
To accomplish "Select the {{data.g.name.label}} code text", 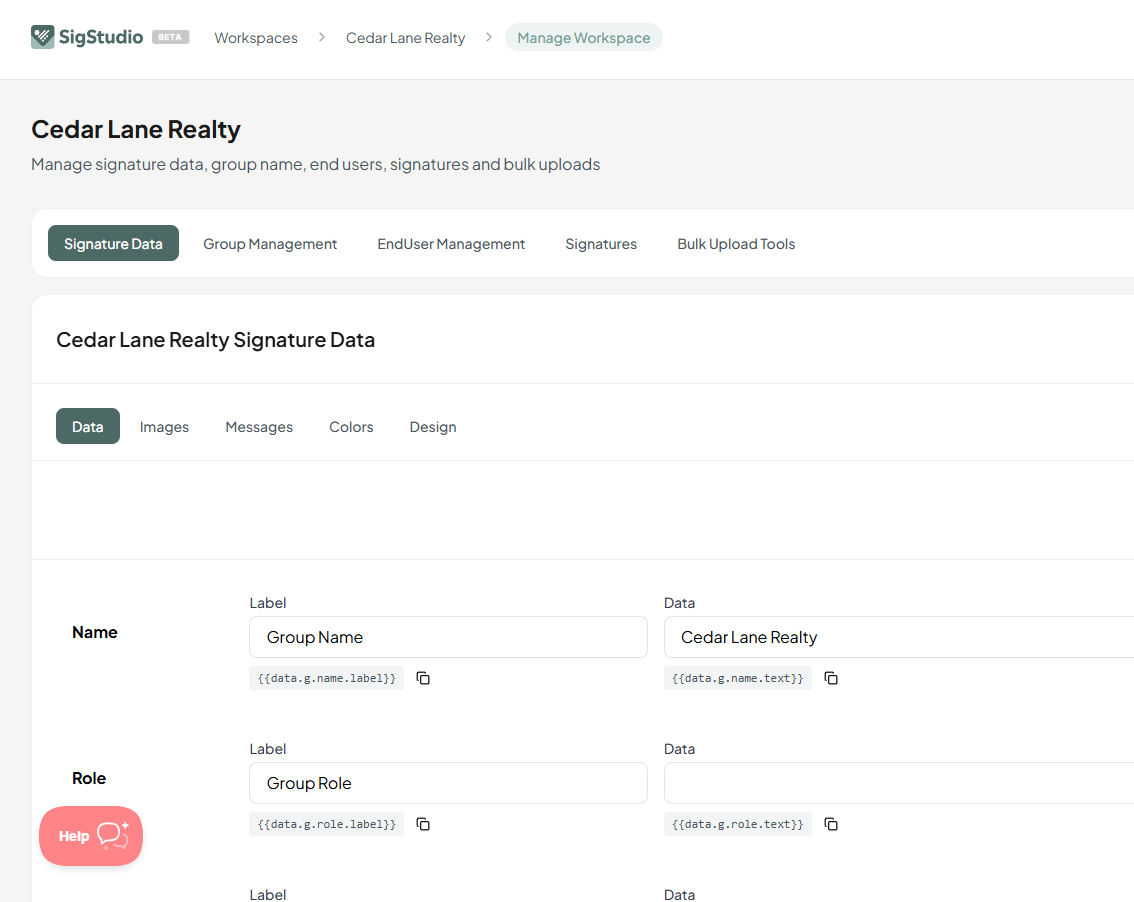I will pyautogui.click(x=327, y=678).
